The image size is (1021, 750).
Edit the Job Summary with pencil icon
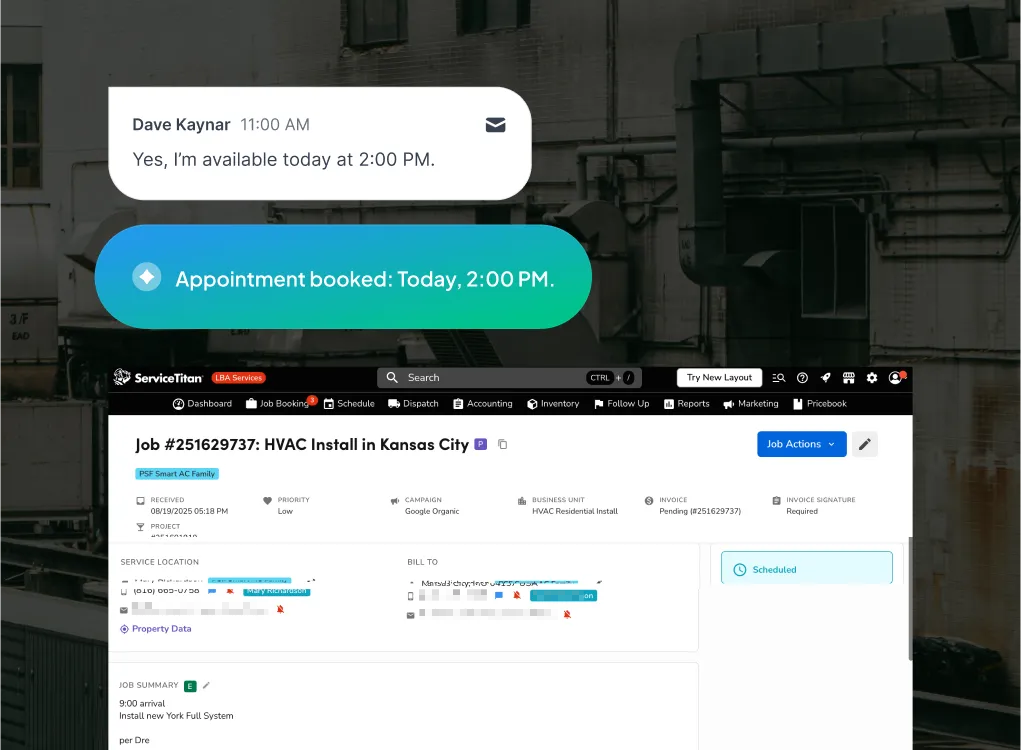click(x=206, y=685)
